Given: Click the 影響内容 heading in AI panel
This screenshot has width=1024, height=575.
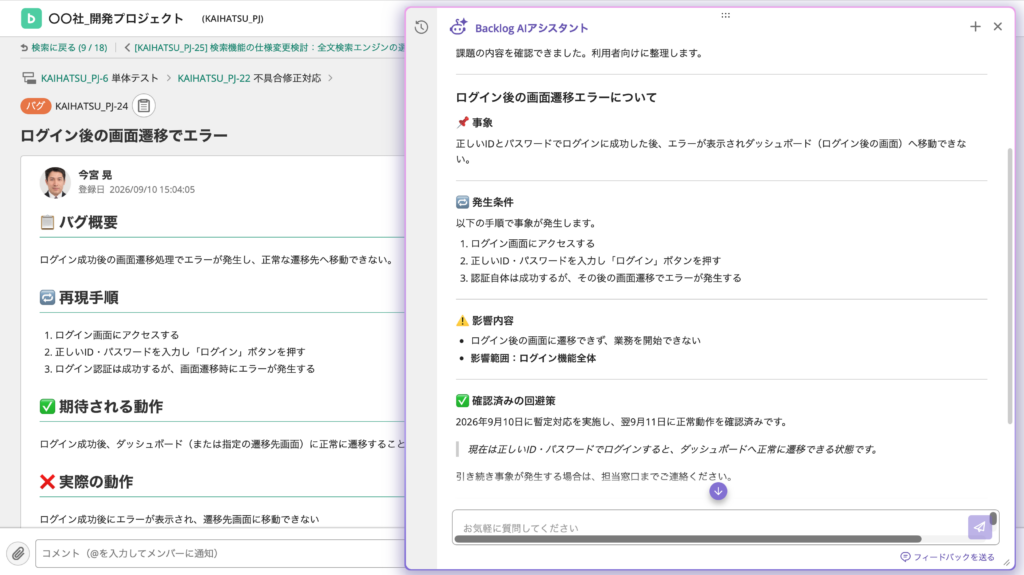Looking at the screenshot, I should click(x=492, y=321).
